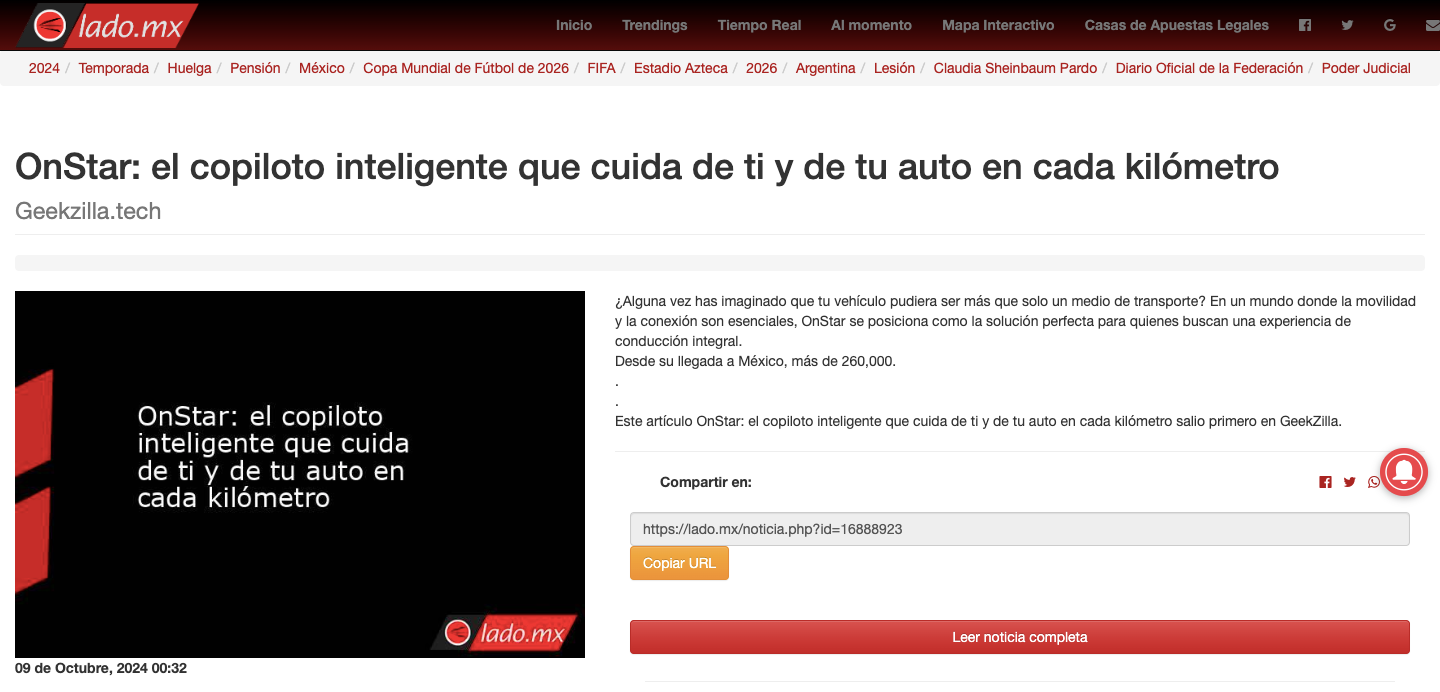Open Tiempo Real menu item
The height and width of the screenshot is (692, 1440).
tap(759, 25)
